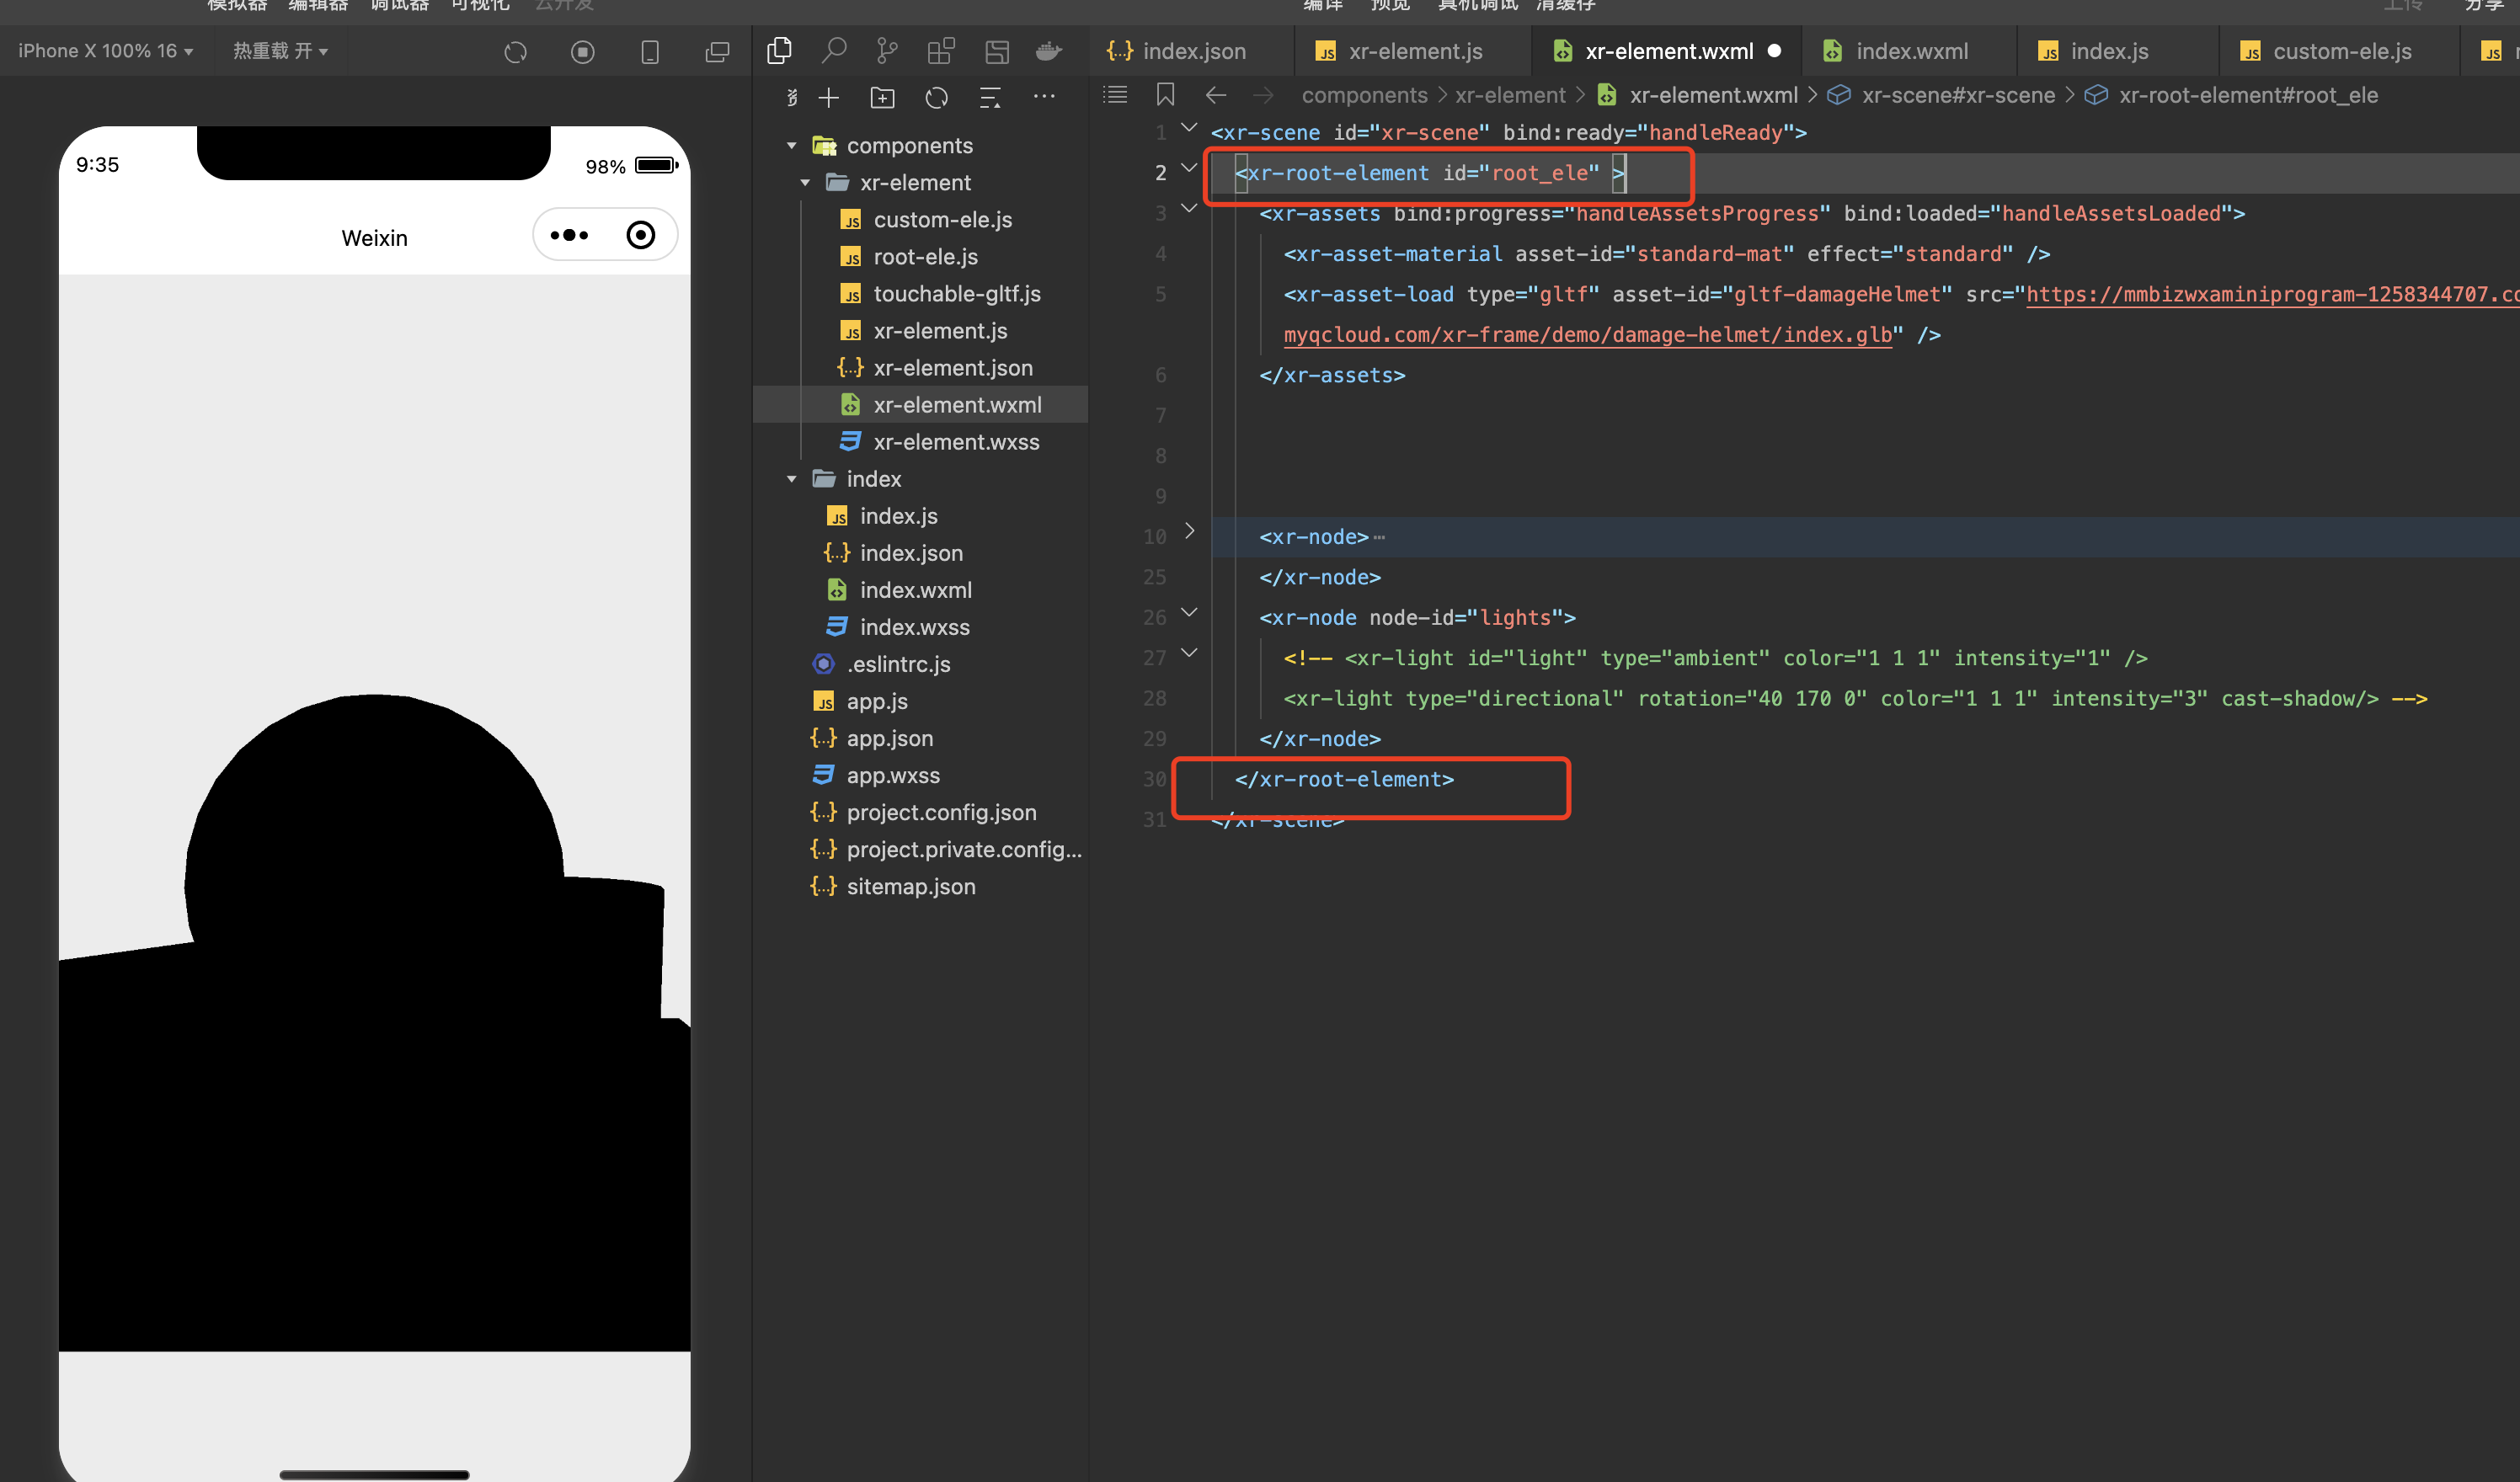The height and width of the screenshot is (1482, 2520).
Task: Click the Explorer files icon in activity bar
Action: [x=779, y=51]
